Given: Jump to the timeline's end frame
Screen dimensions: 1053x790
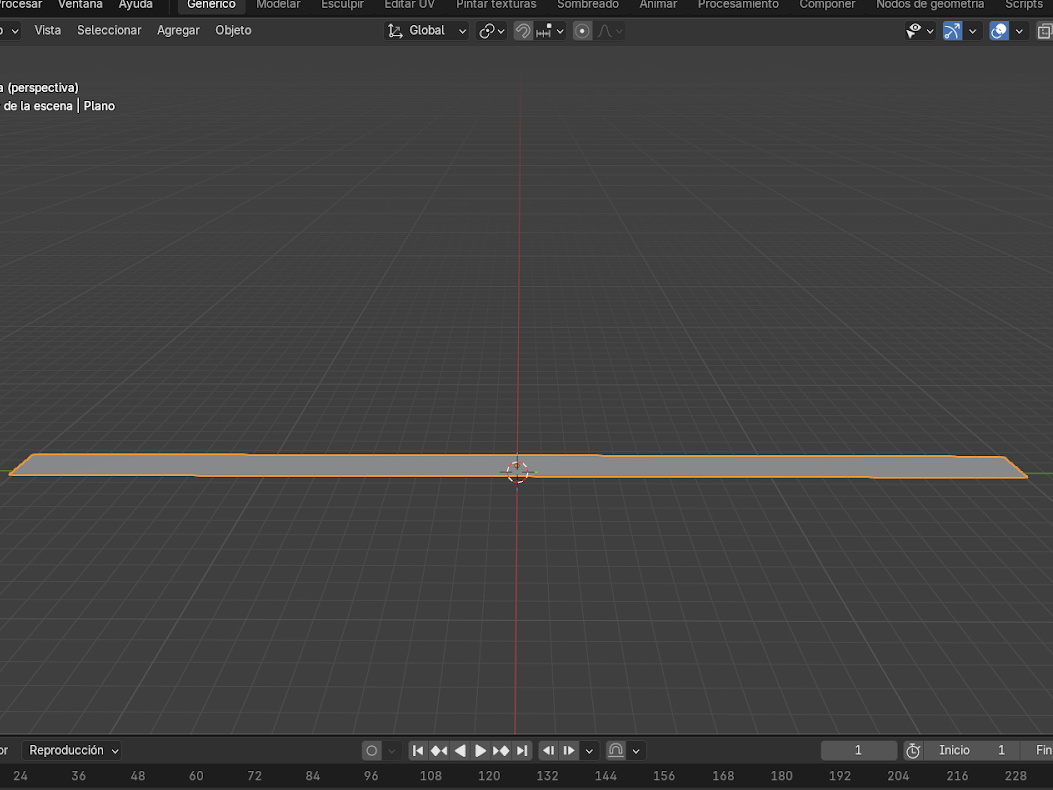Looking at the screenshot, I should (522, 751).
